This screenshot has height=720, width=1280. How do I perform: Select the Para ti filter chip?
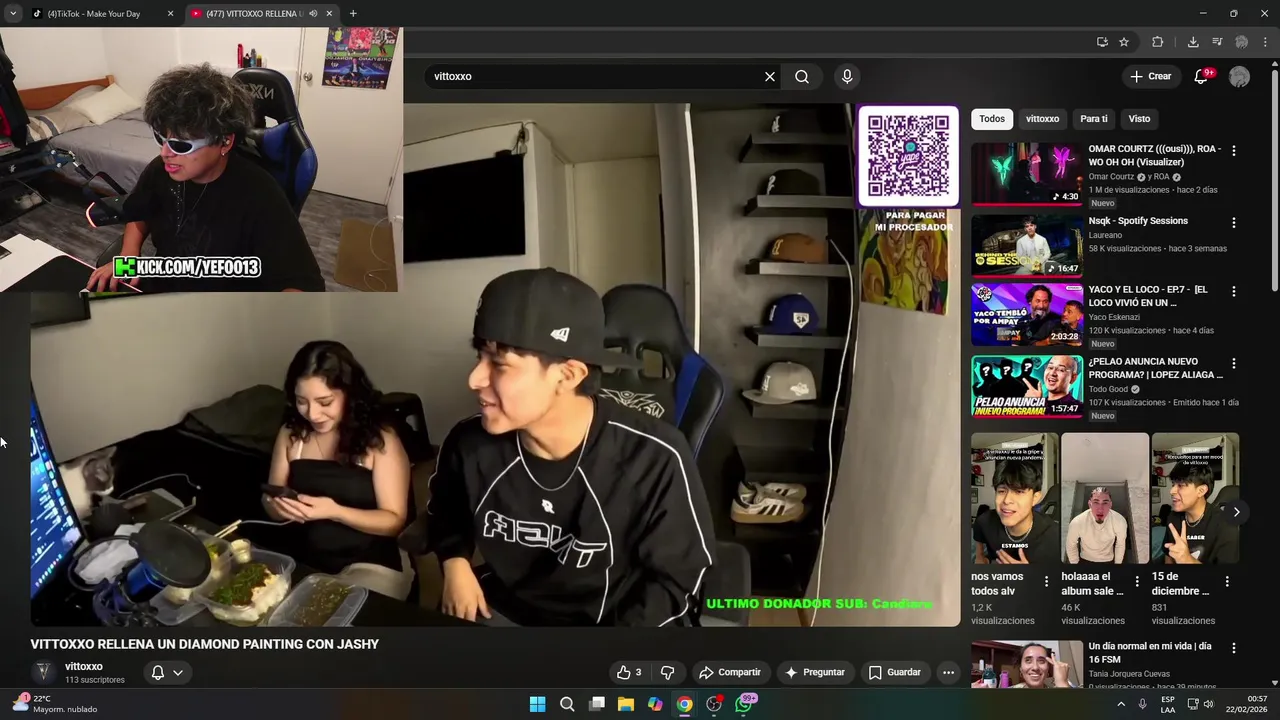[x=1093, y=118]
